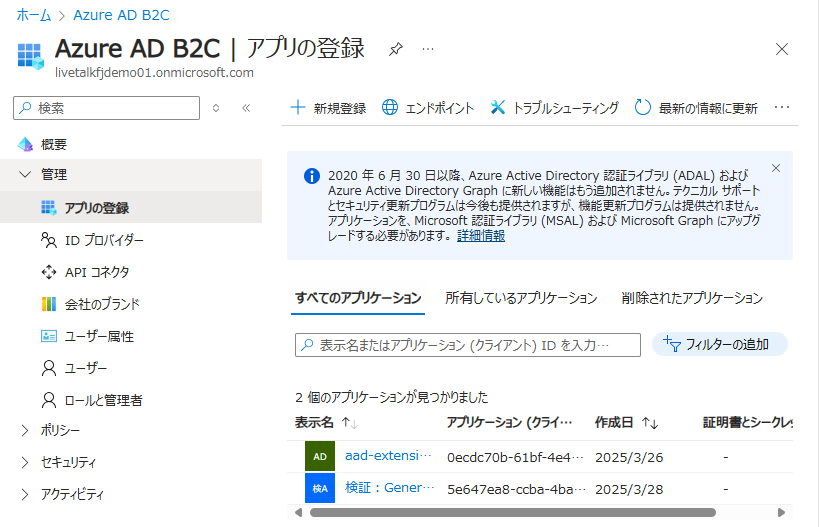The image size is (819, 527).
Task: Click トラブルシューティング wrench icon
Action: pyautogui.click(x=498, y=108)
